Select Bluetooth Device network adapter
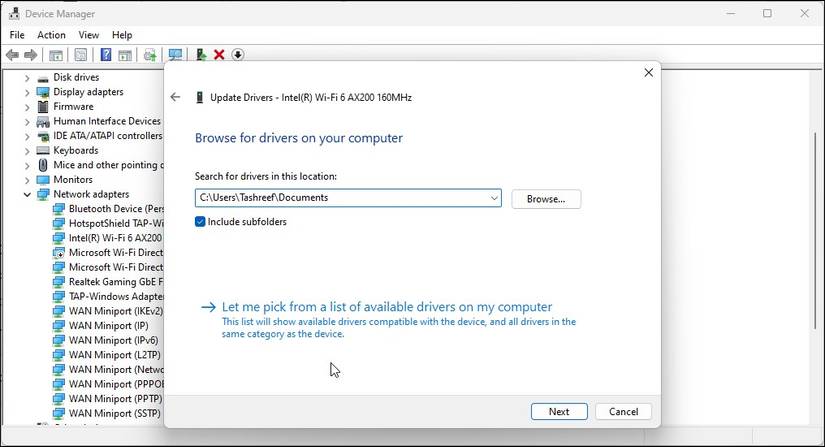 (x=116, y=209)
